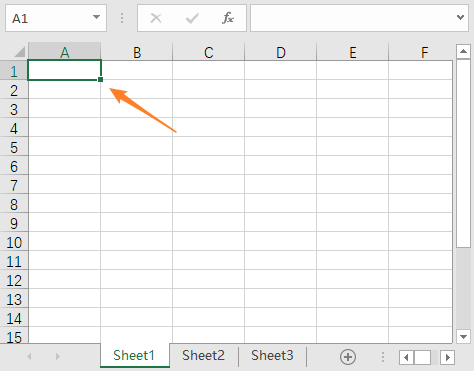Click vertical scrollbar down arrow

tap(463, 337)
